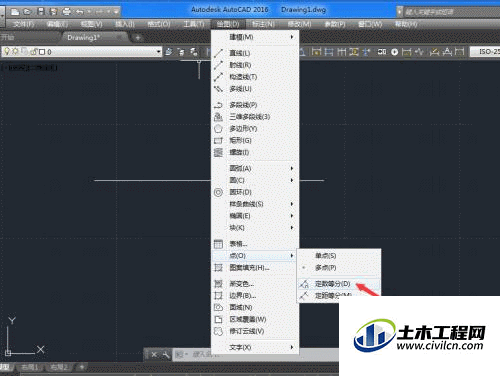
Task: Open the ISO-25 dimension style box
Action: pos(485,52)
